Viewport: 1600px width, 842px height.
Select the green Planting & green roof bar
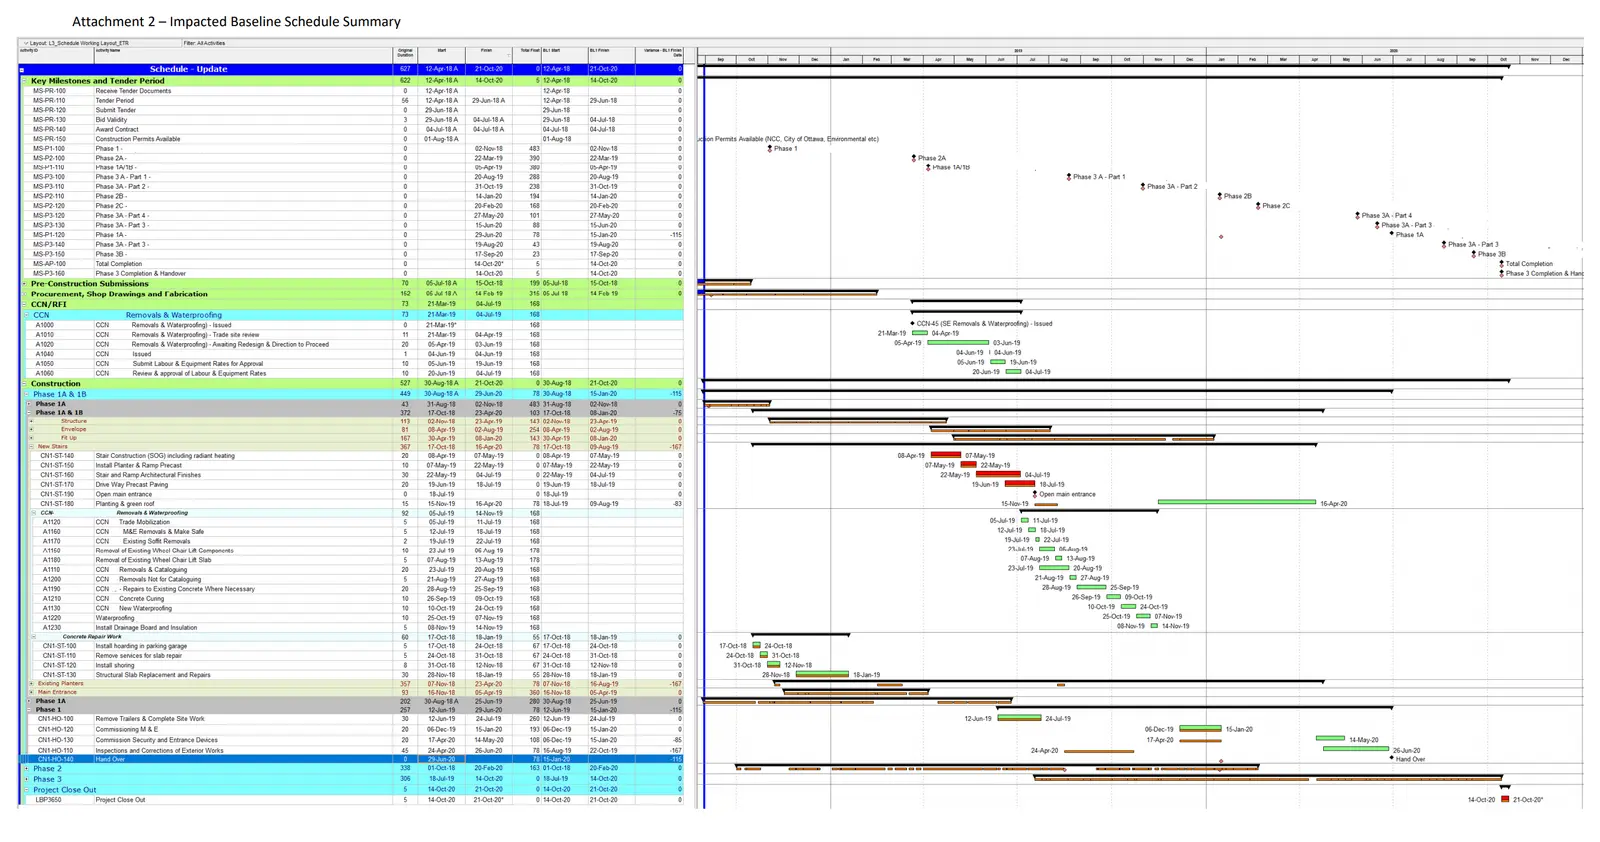click(1236, 503)
